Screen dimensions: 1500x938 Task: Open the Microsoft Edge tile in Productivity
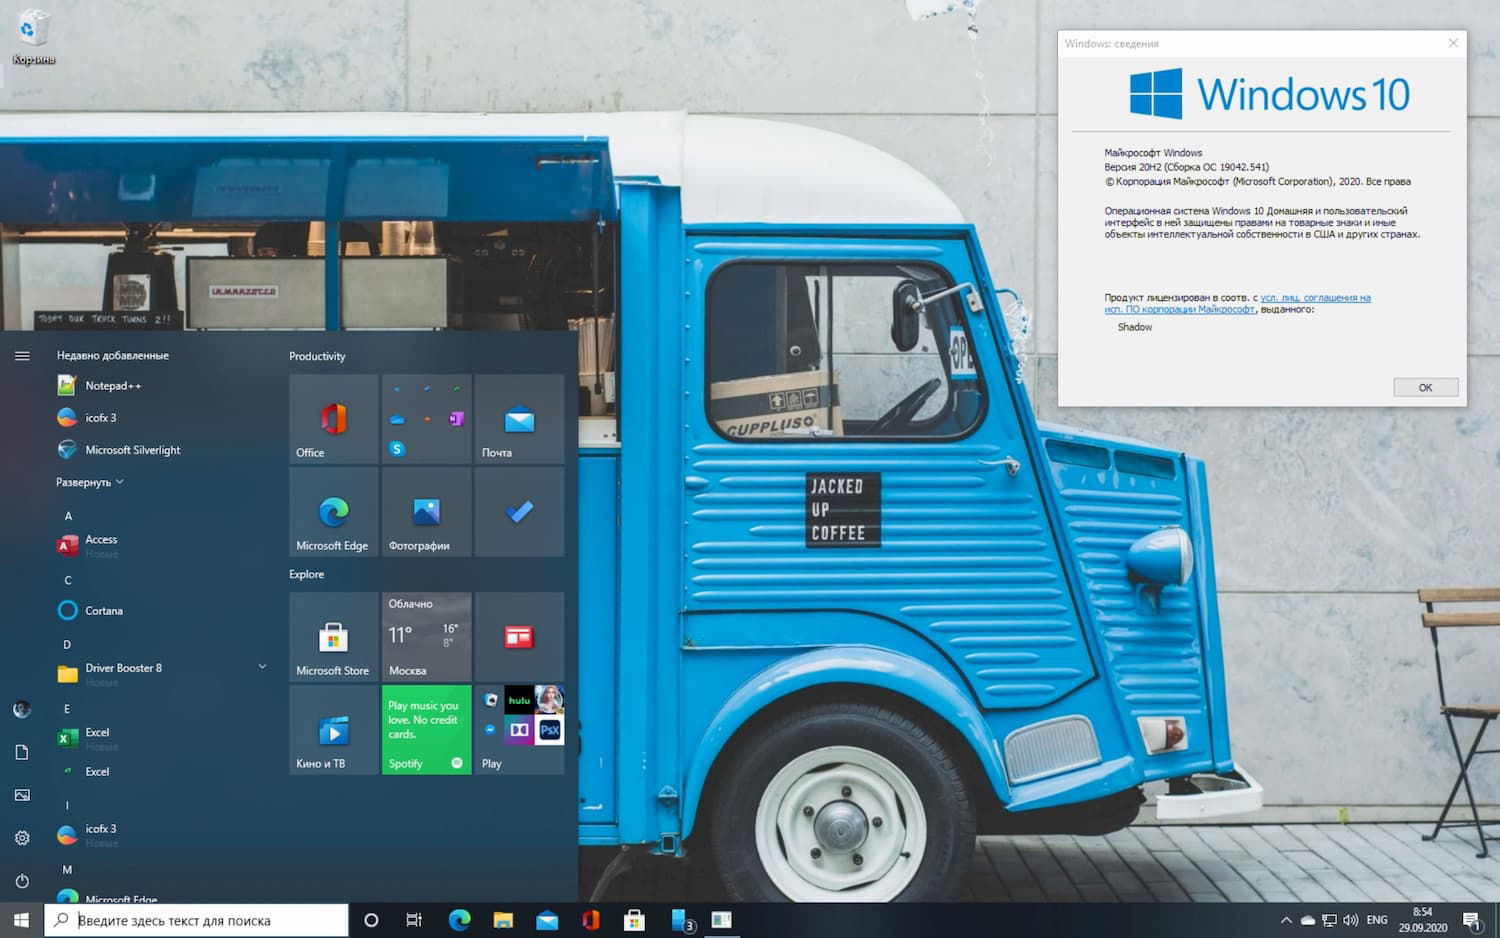click(334, 512)
